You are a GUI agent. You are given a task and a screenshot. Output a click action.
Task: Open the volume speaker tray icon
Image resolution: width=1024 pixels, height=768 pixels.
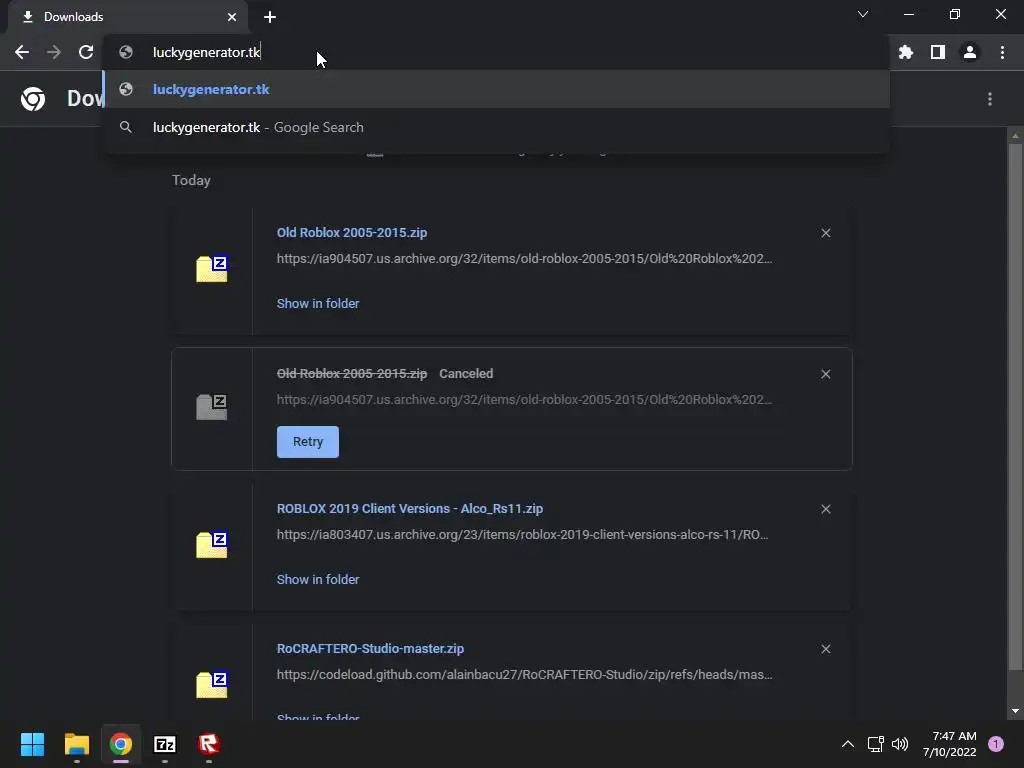[900, 744]
